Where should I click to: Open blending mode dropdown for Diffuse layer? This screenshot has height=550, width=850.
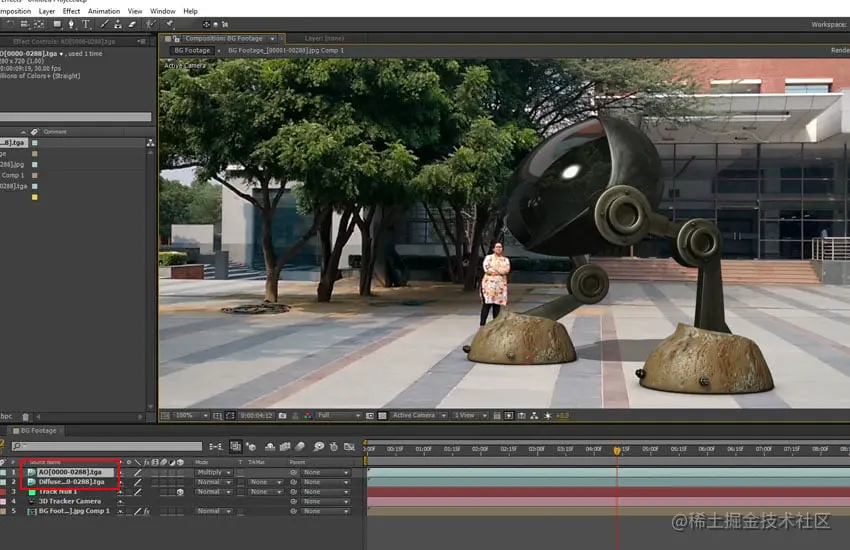[x=214, y=482]
